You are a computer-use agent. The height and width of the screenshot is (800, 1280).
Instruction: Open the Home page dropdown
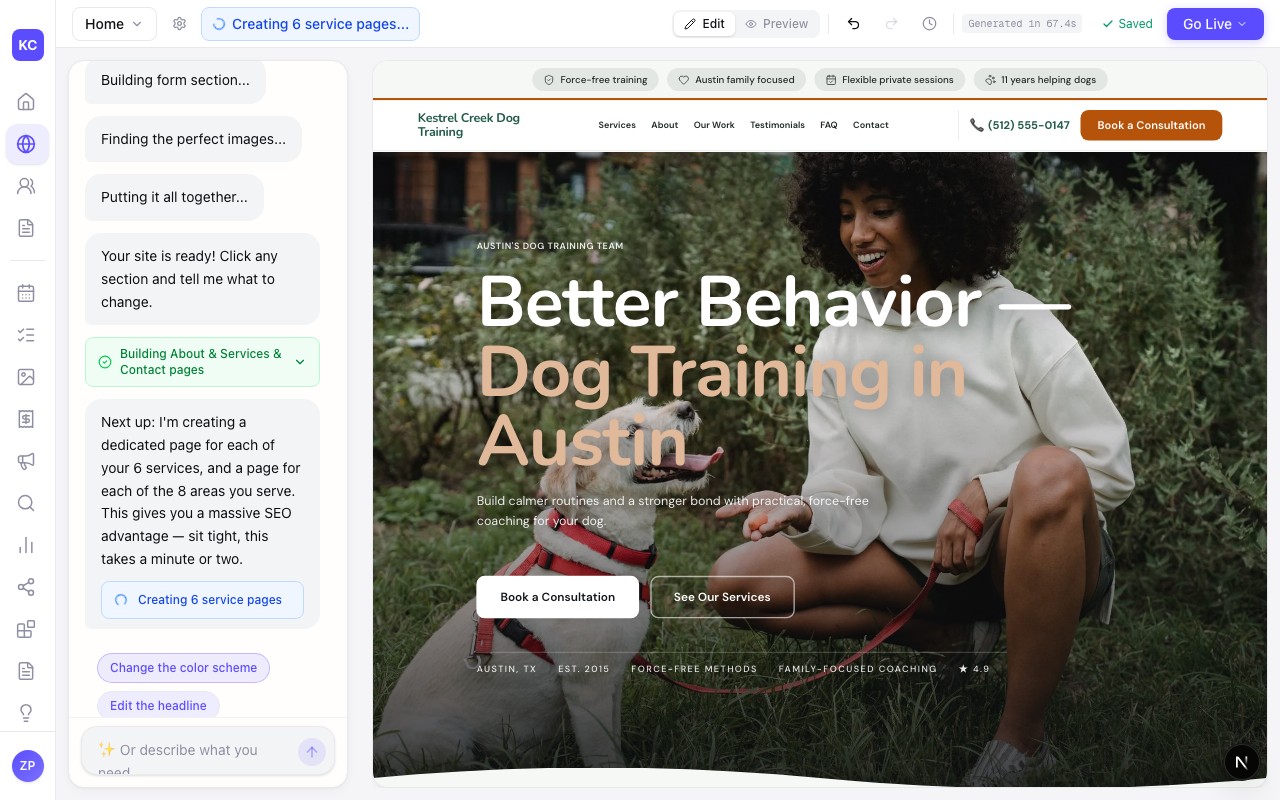click(114, 24)
